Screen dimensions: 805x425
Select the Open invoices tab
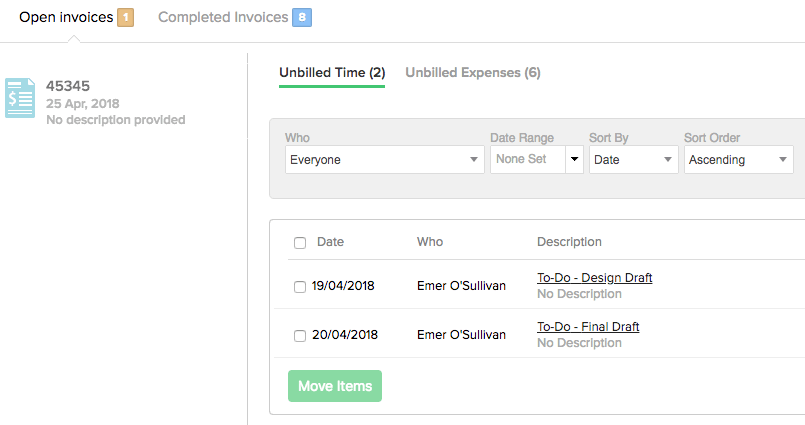[x=66, y=17]
